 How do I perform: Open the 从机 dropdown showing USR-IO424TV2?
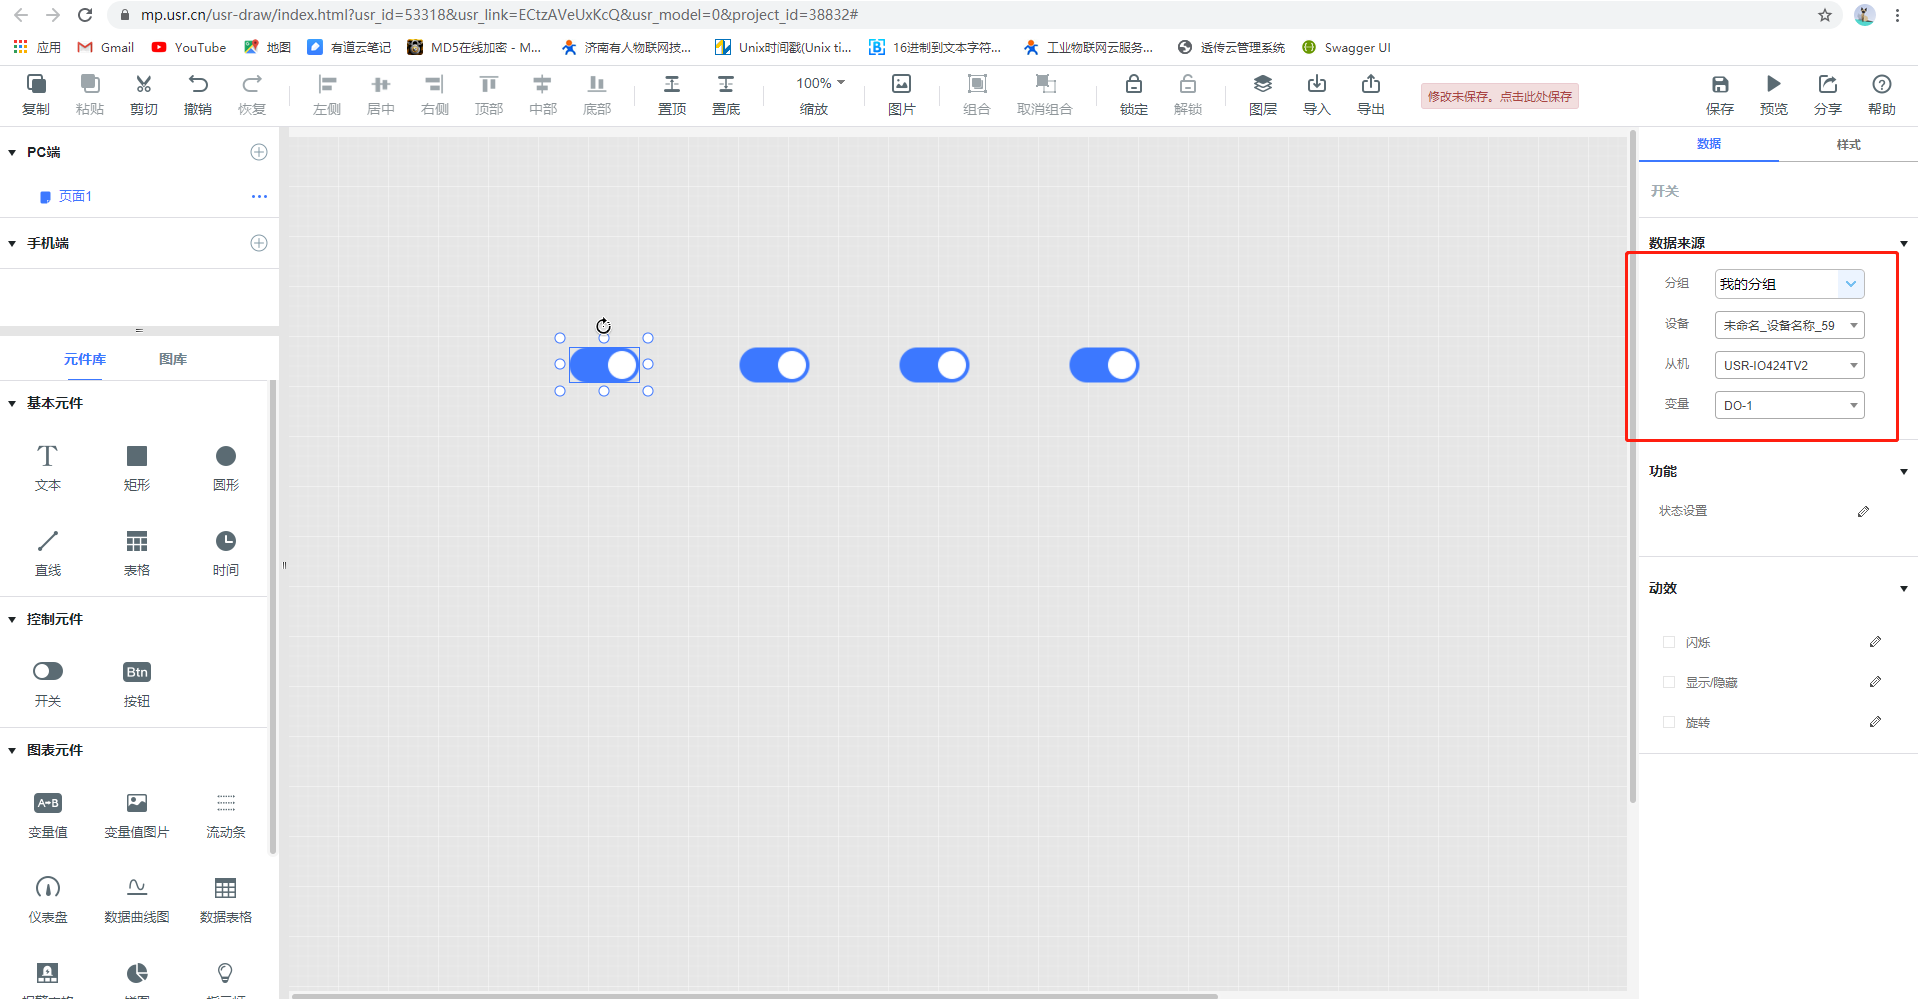coord(1788,365)
